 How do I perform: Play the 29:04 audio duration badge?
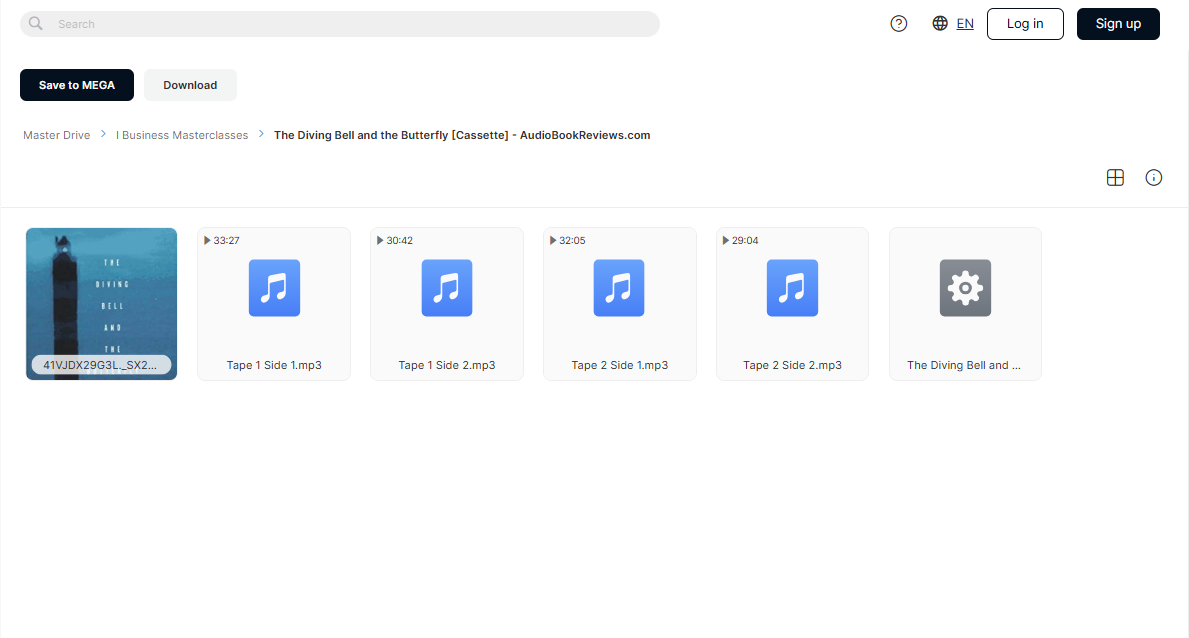click(x=740, y=240)
